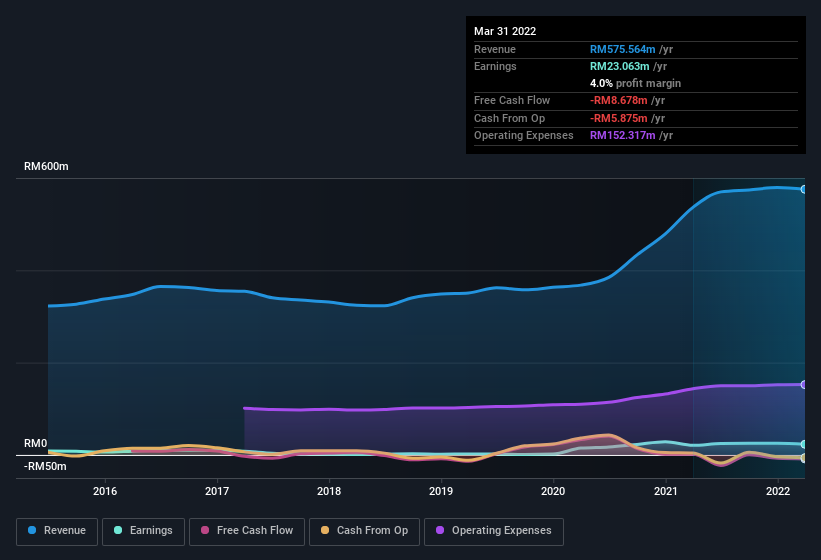Click the Operating Expenses tooltip label
This screenshot has width=821, height=560.
point(524,136)
